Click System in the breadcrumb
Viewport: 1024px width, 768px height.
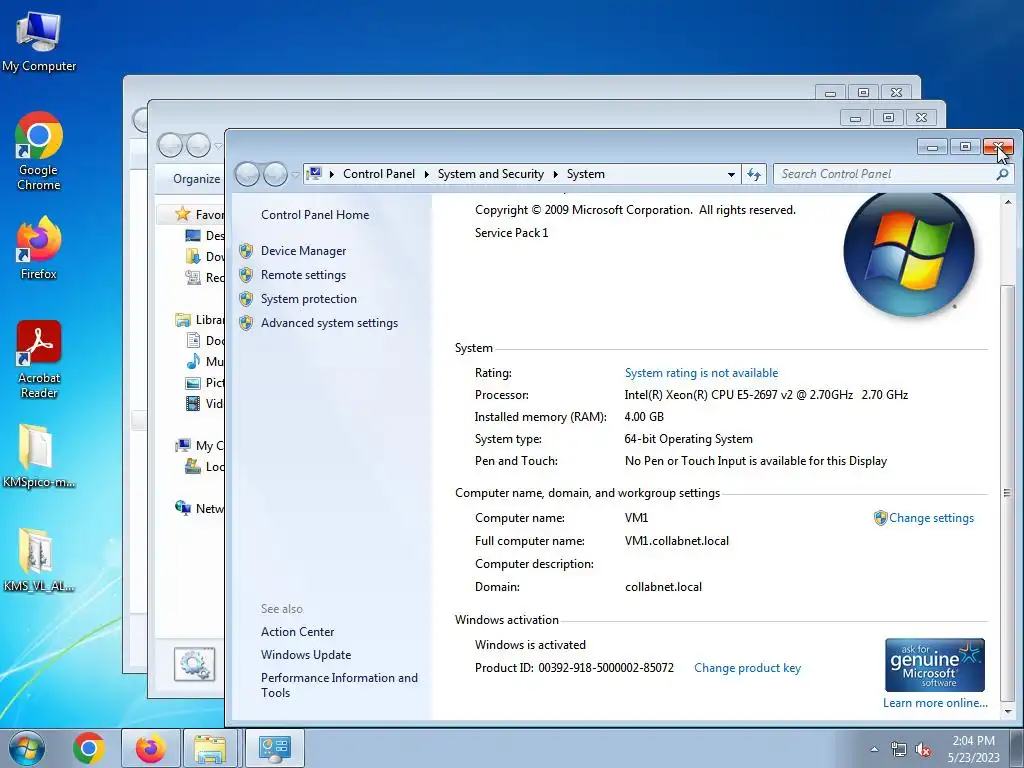[x=585, y=174]
